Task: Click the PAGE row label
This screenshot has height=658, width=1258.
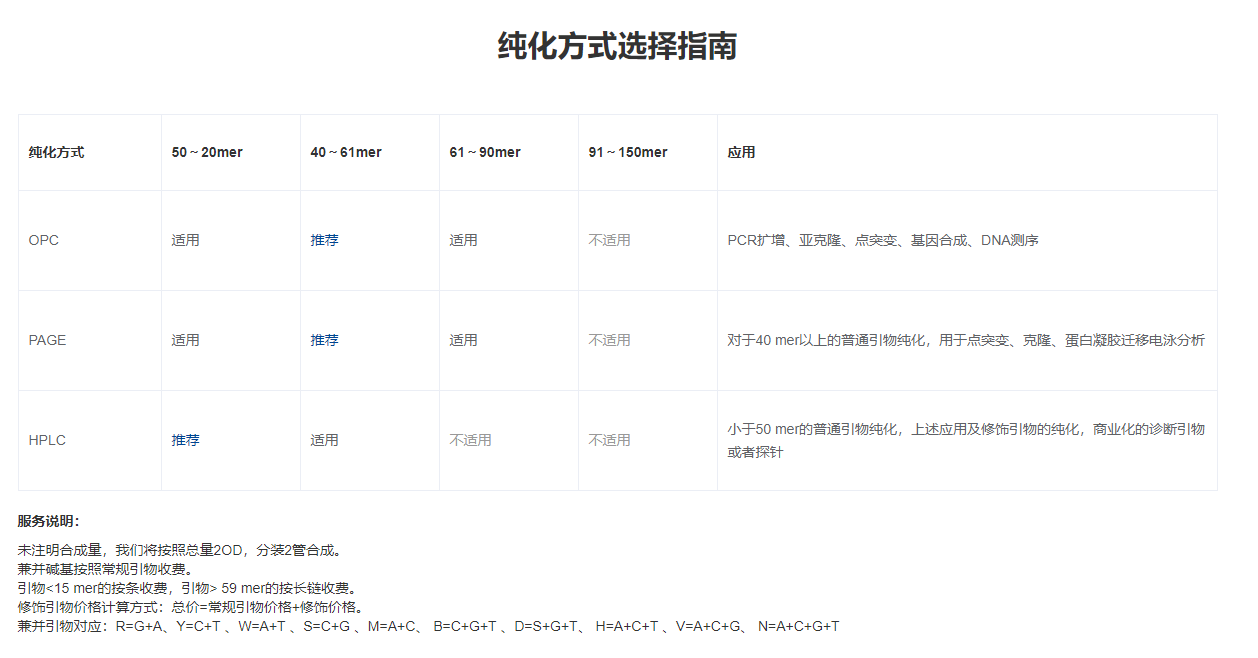Action: 47,341
